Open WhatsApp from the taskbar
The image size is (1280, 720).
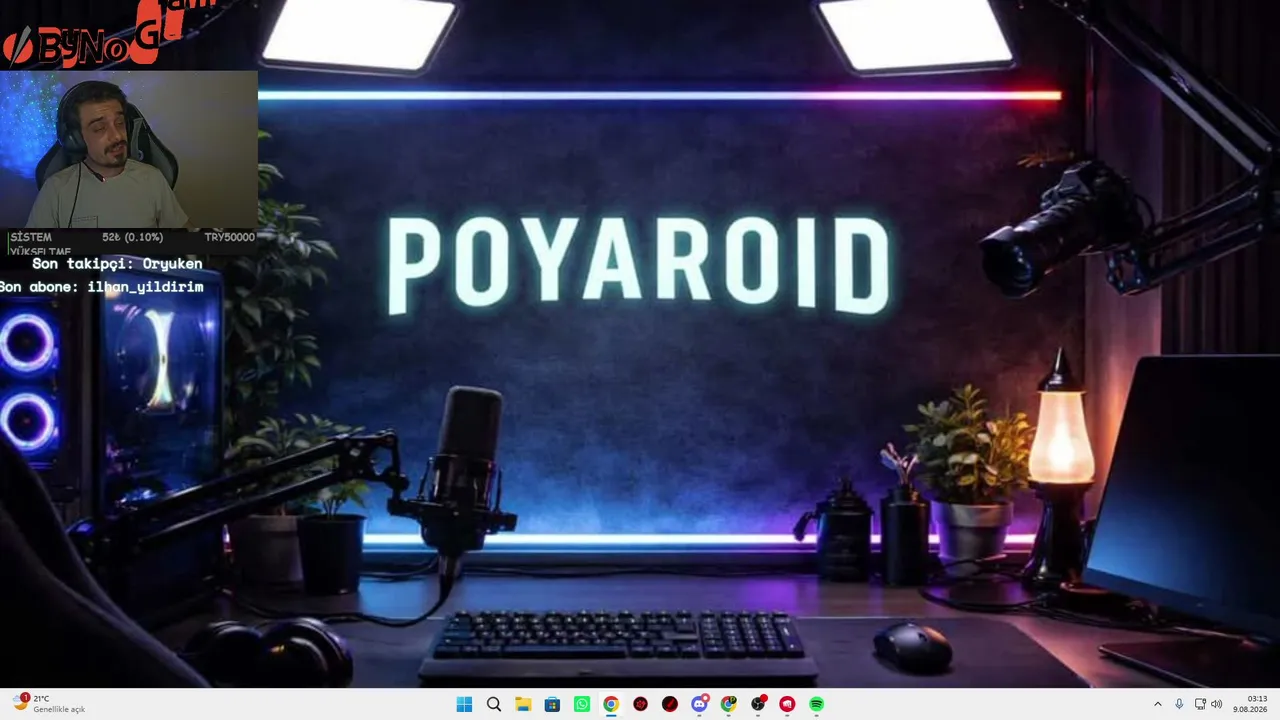pos(582,704)
